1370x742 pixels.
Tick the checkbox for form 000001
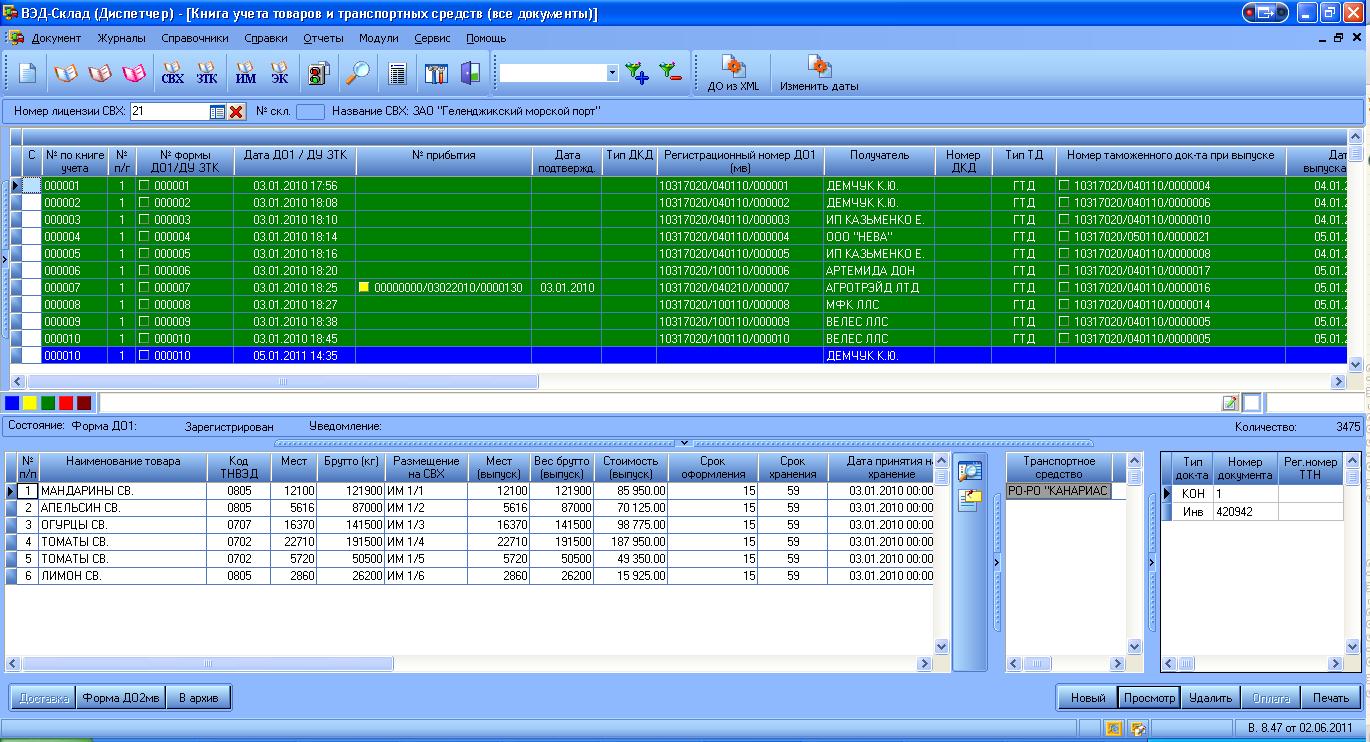click(144, 186)
